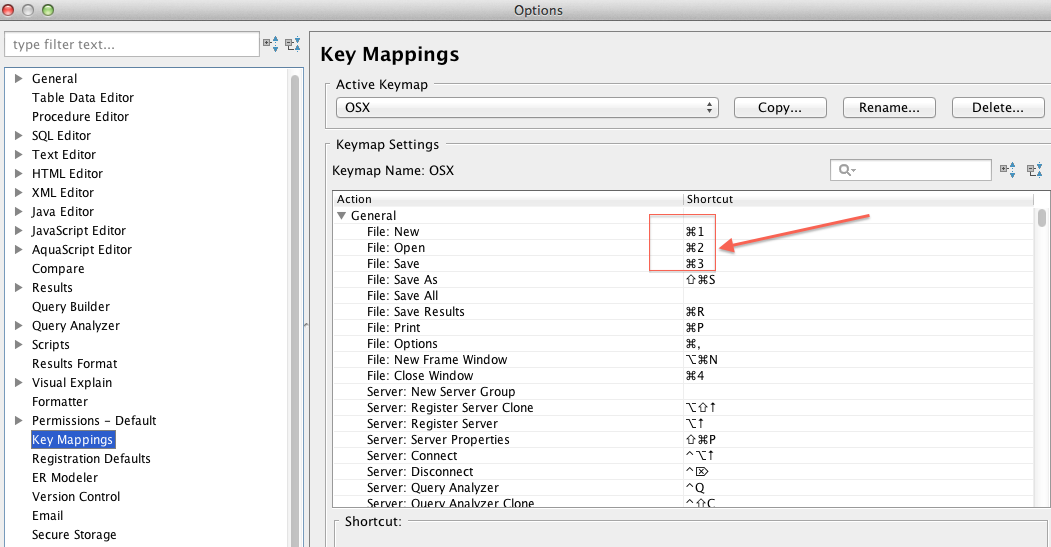The height and width of the screenshot is (547, 1051).
Task: Expand the SQL Editor node
Action: point(19,135)
